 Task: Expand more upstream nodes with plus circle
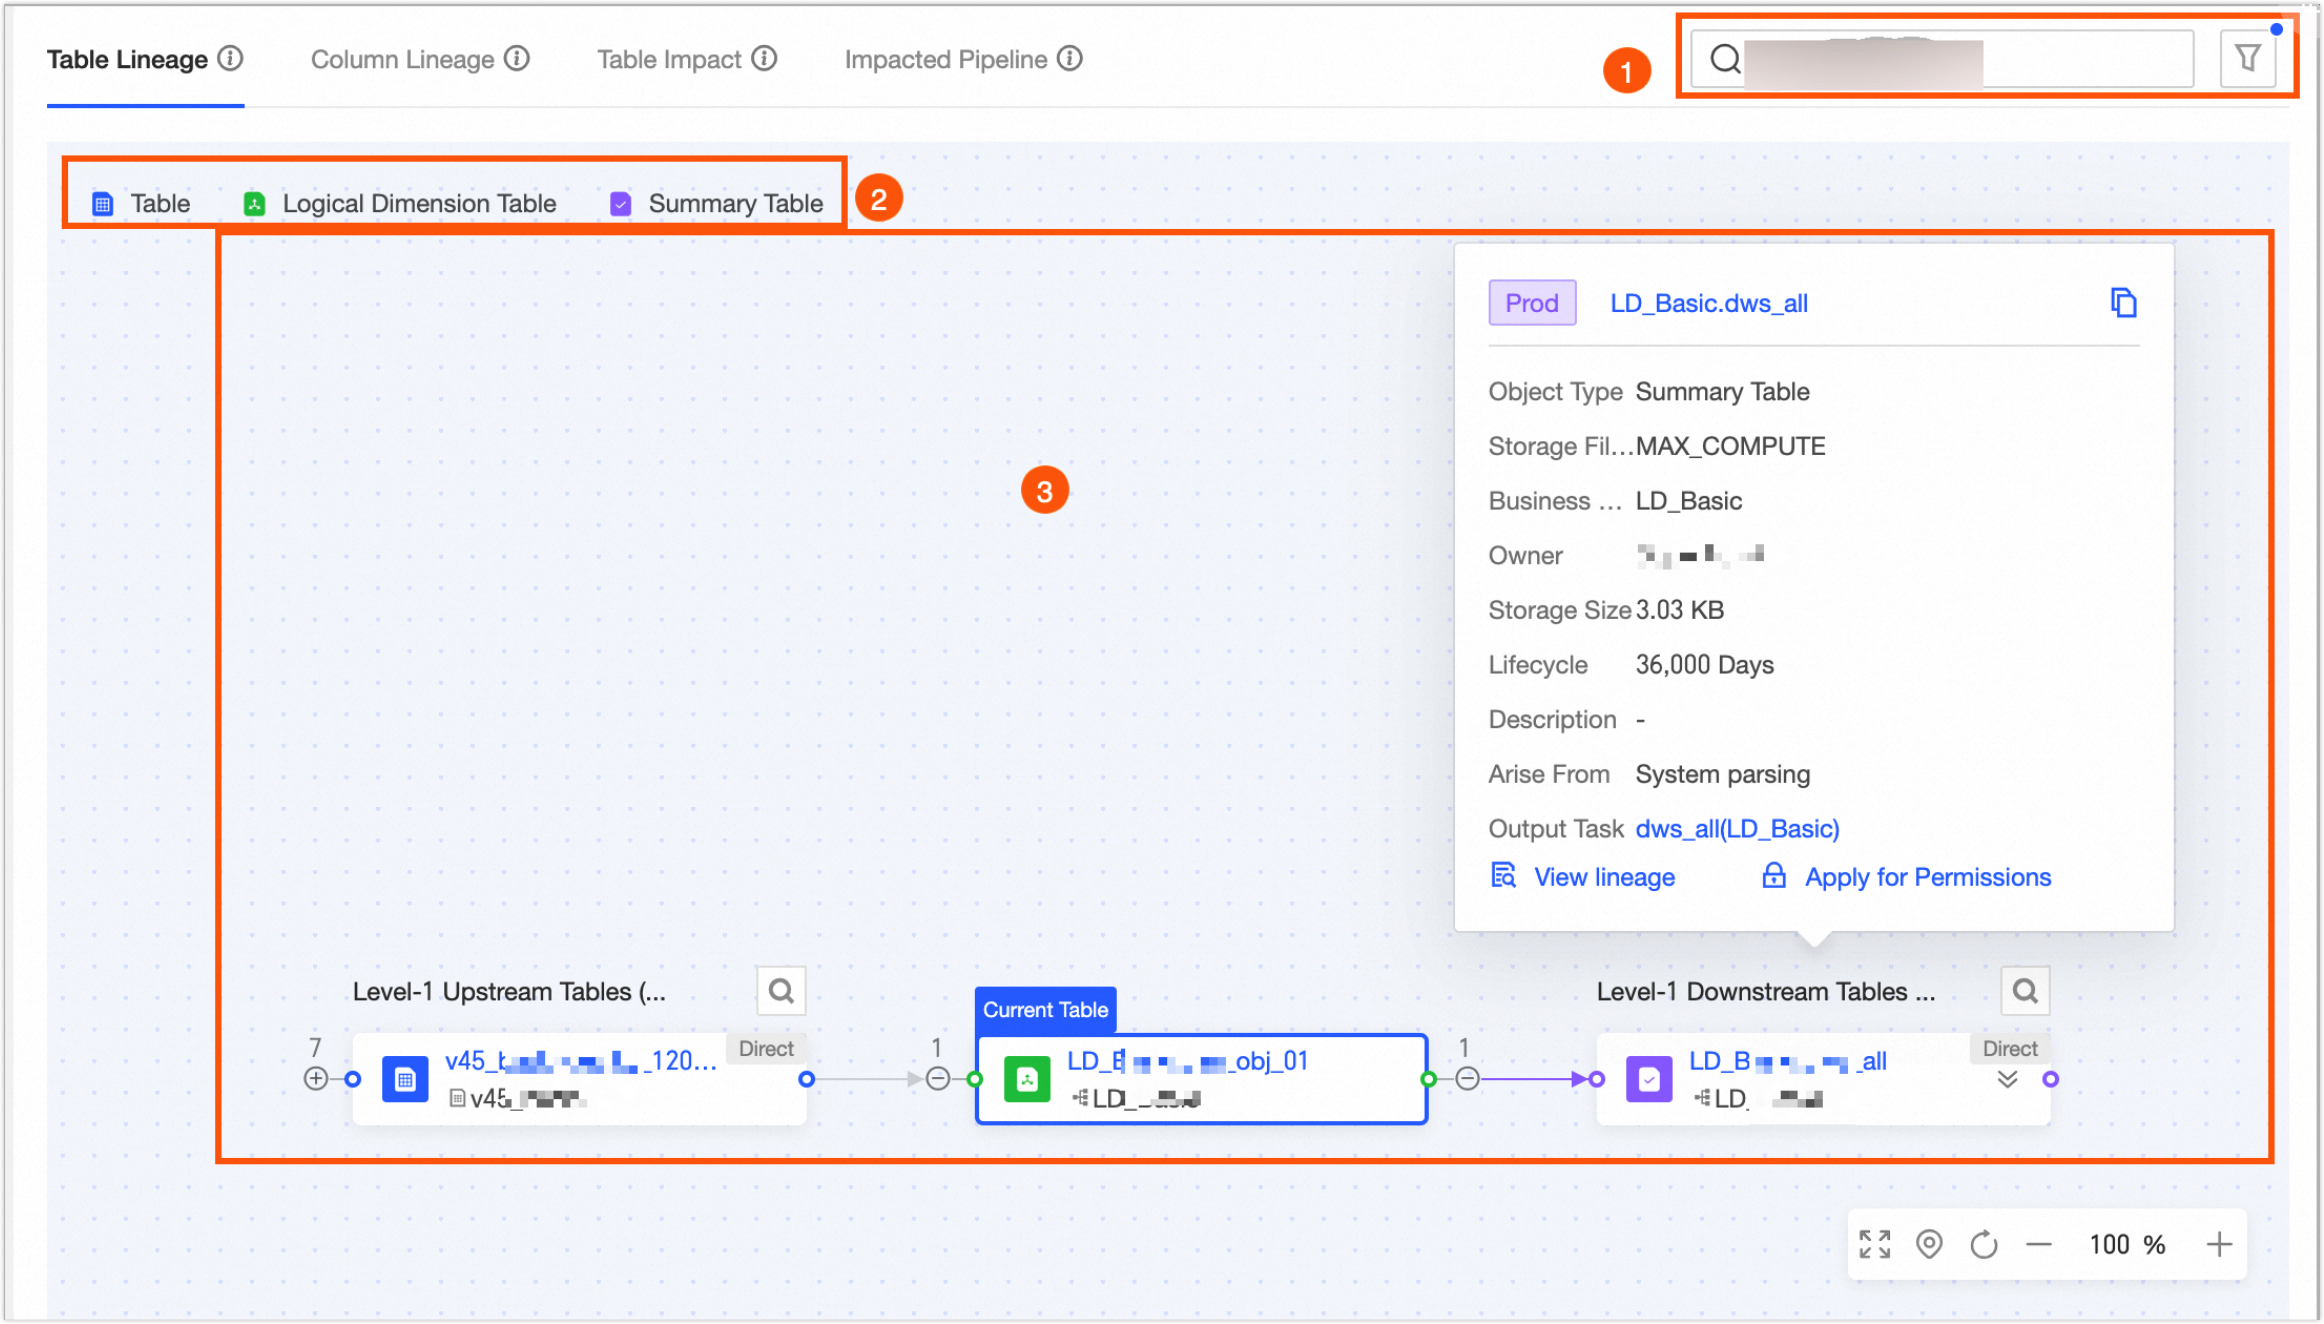(x=316, y=1078)
